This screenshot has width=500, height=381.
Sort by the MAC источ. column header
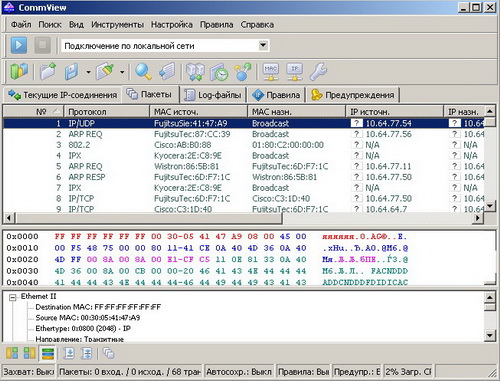point(199,112)
